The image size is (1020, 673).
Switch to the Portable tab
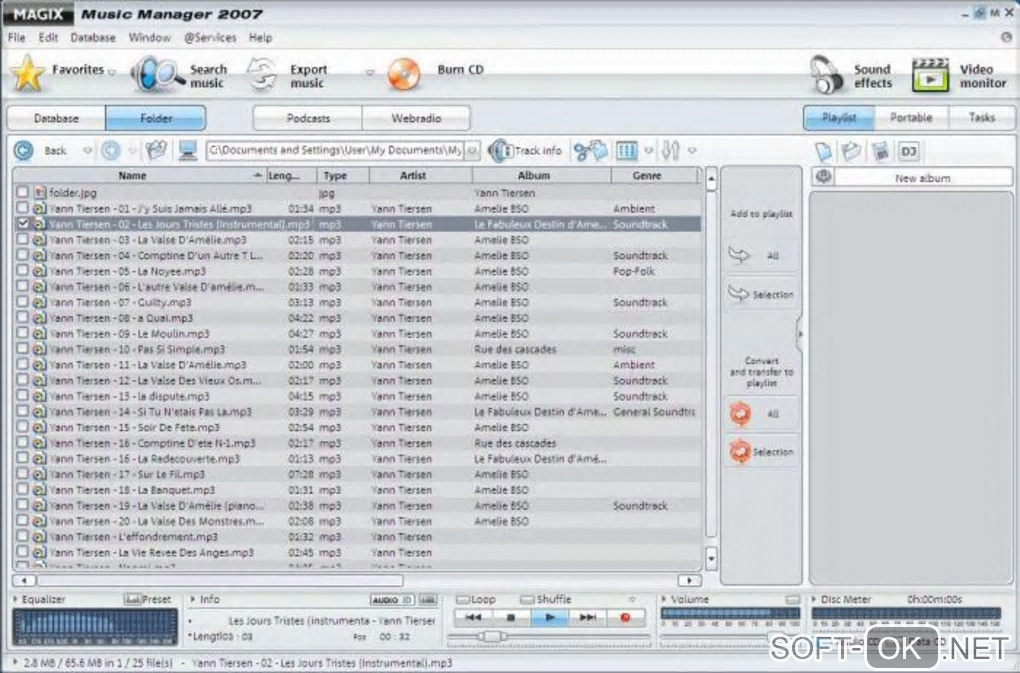click(x=911, y=118)
